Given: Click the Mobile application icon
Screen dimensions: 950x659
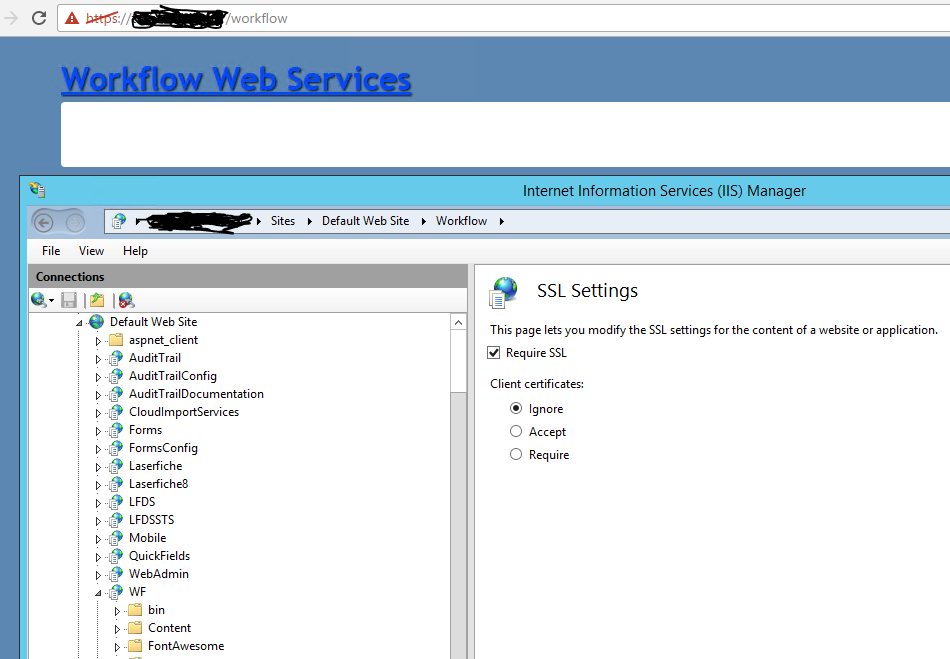Looking at the screenshot, I should [x=116, y=538].
